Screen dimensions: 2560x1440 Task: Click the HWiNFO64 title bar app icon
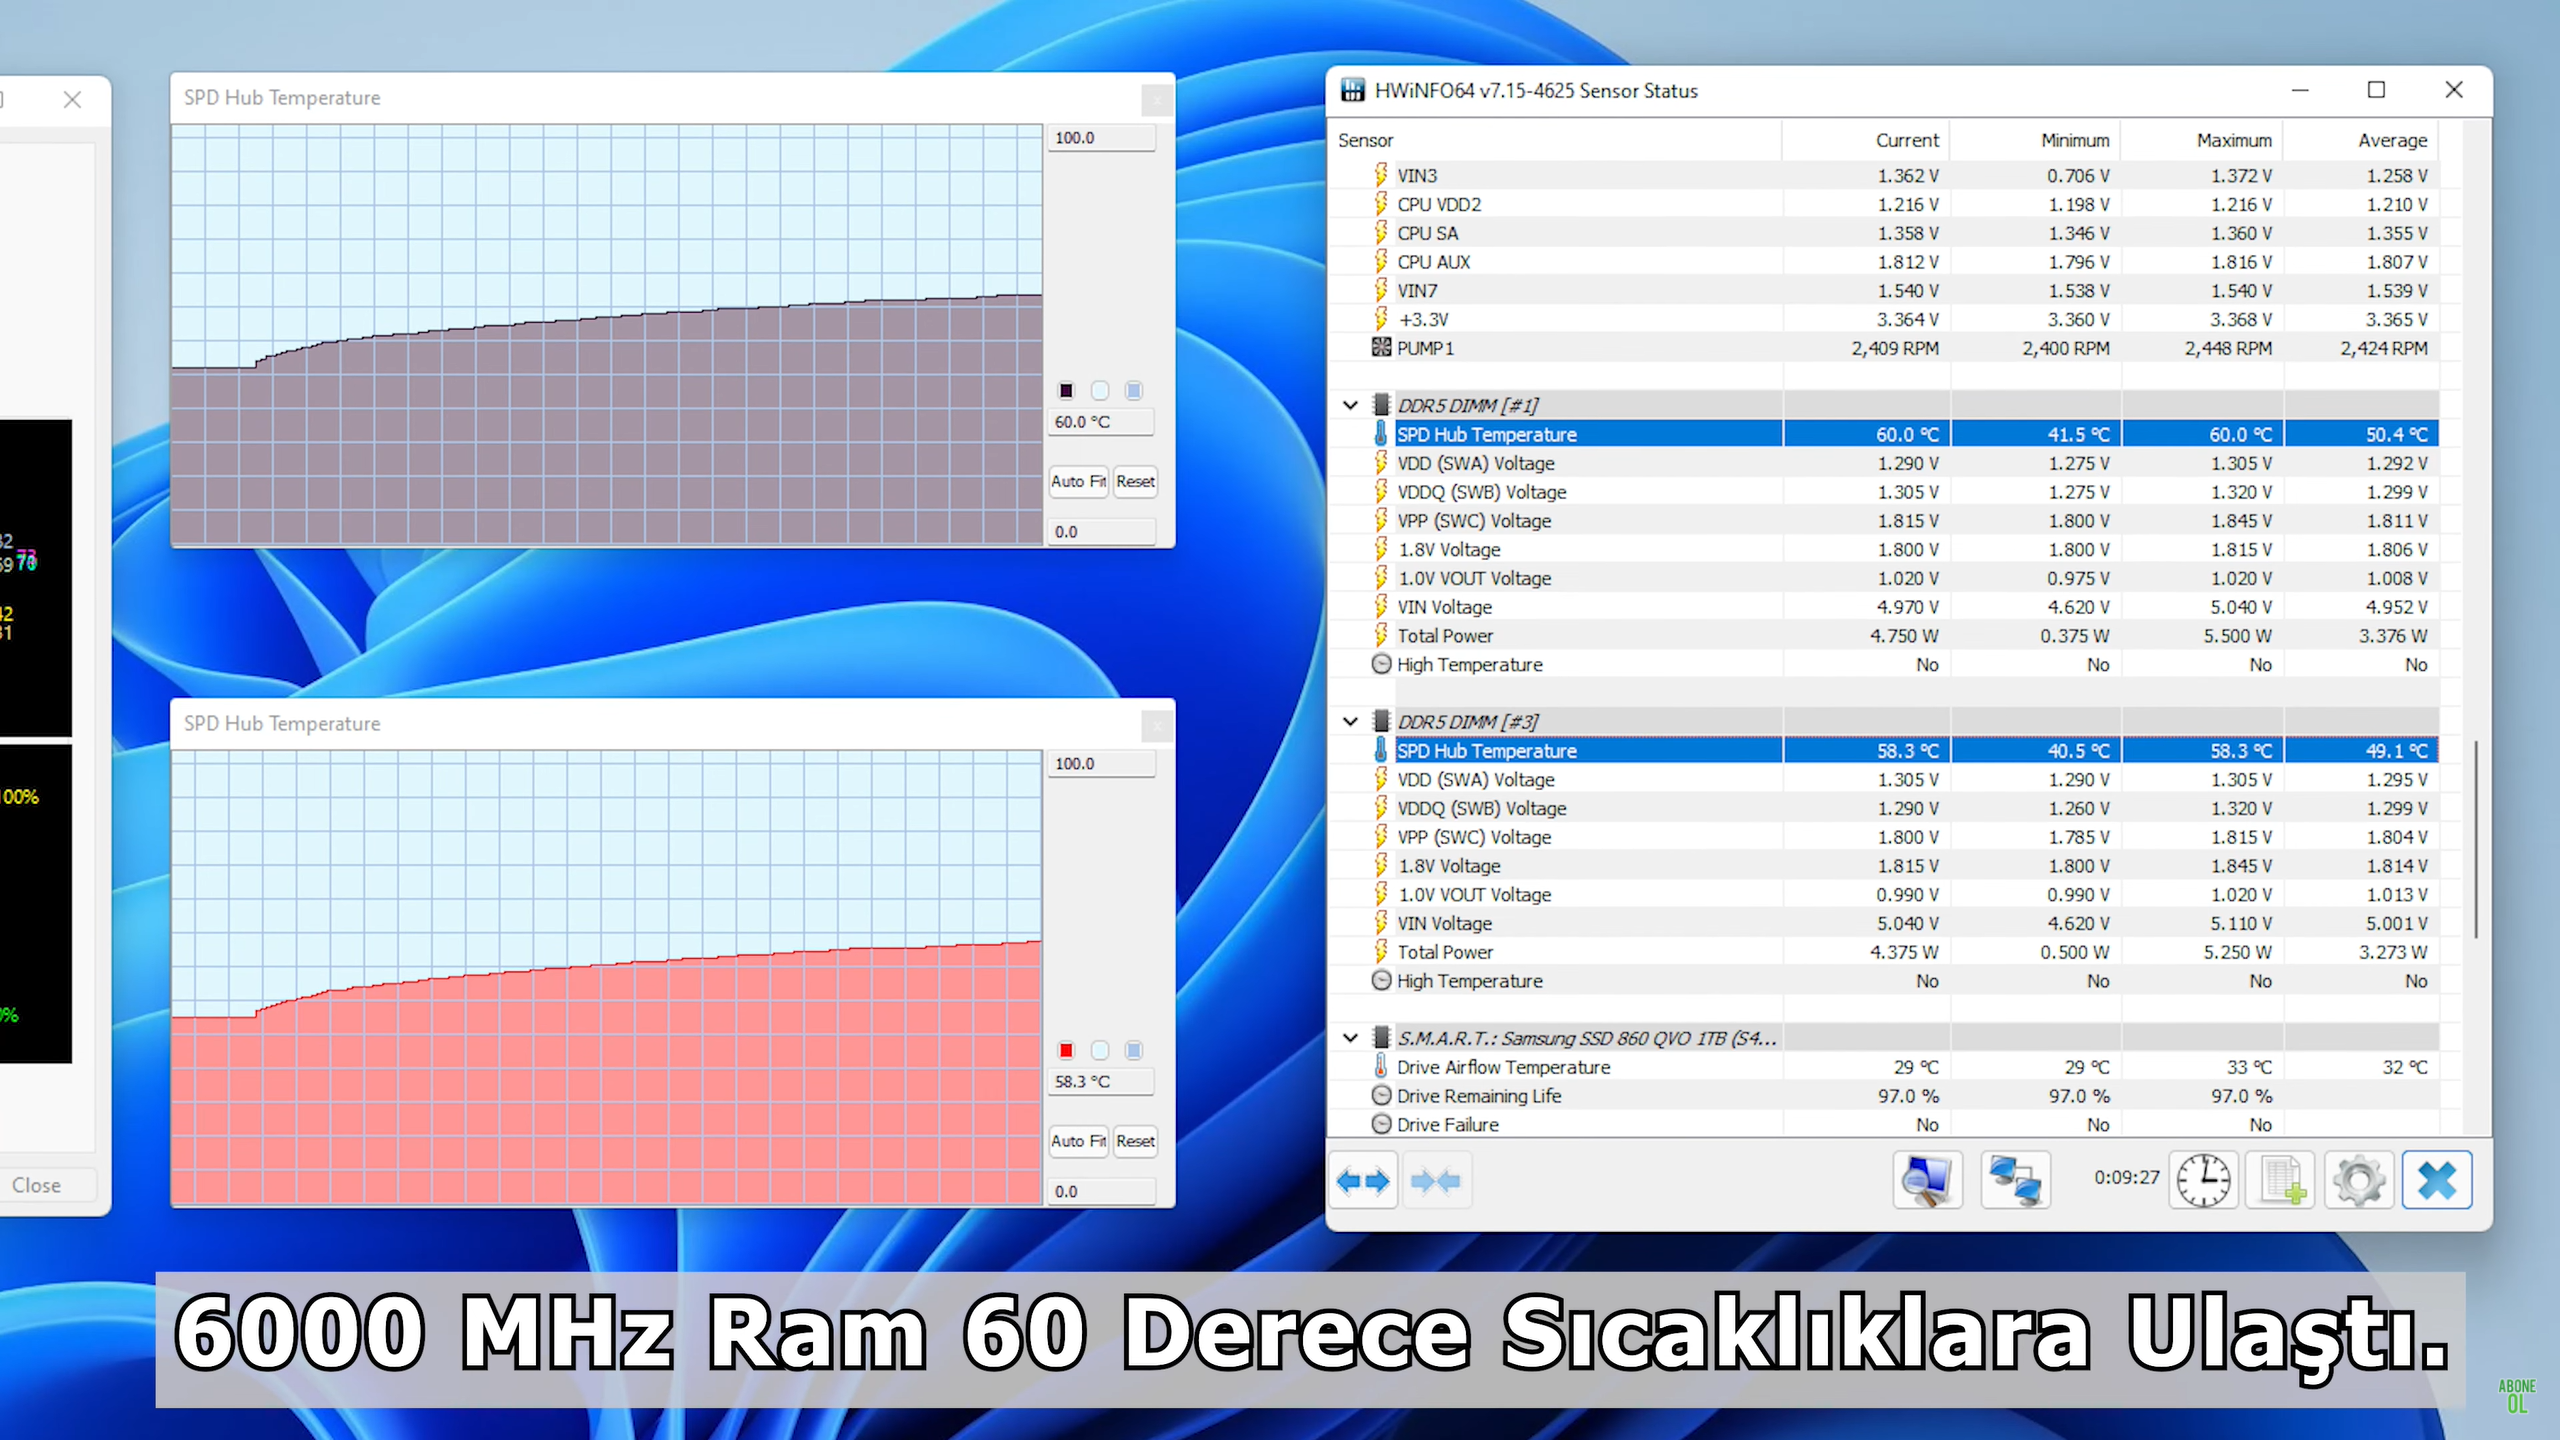pyautogui.click(x=1353, y=90)
